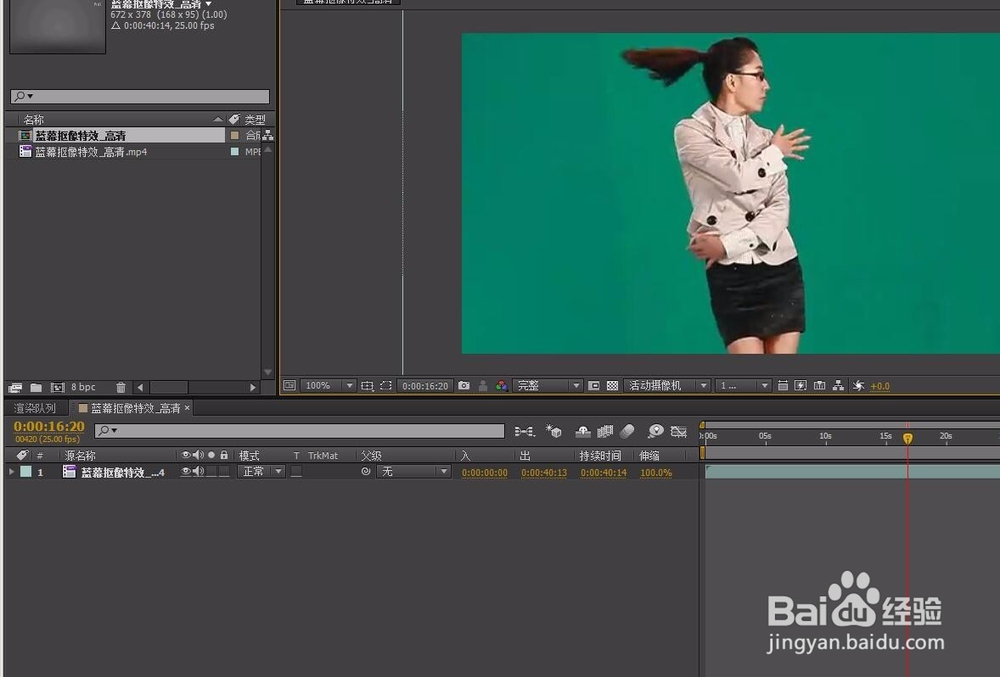Hide layer 1 with the eye toggle
This screenshot has width=1000, height=677.
[186, 472]
